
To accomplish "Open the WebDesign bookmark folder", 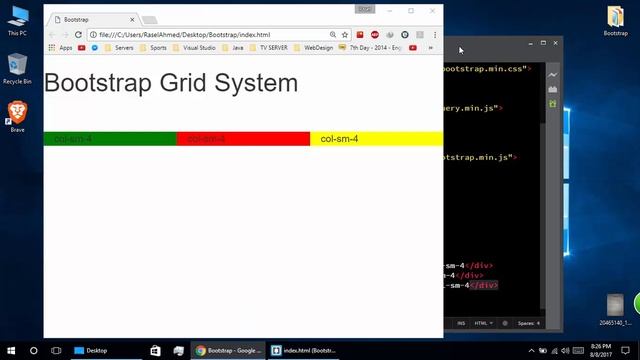I will pos(313,48).
